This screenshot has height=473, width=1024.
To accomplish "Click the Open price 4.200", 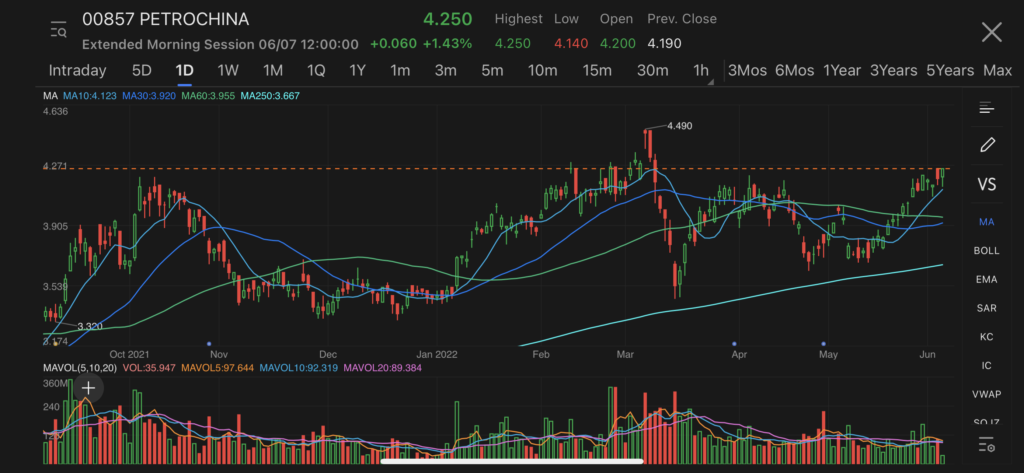I will [x=616, y=44].
